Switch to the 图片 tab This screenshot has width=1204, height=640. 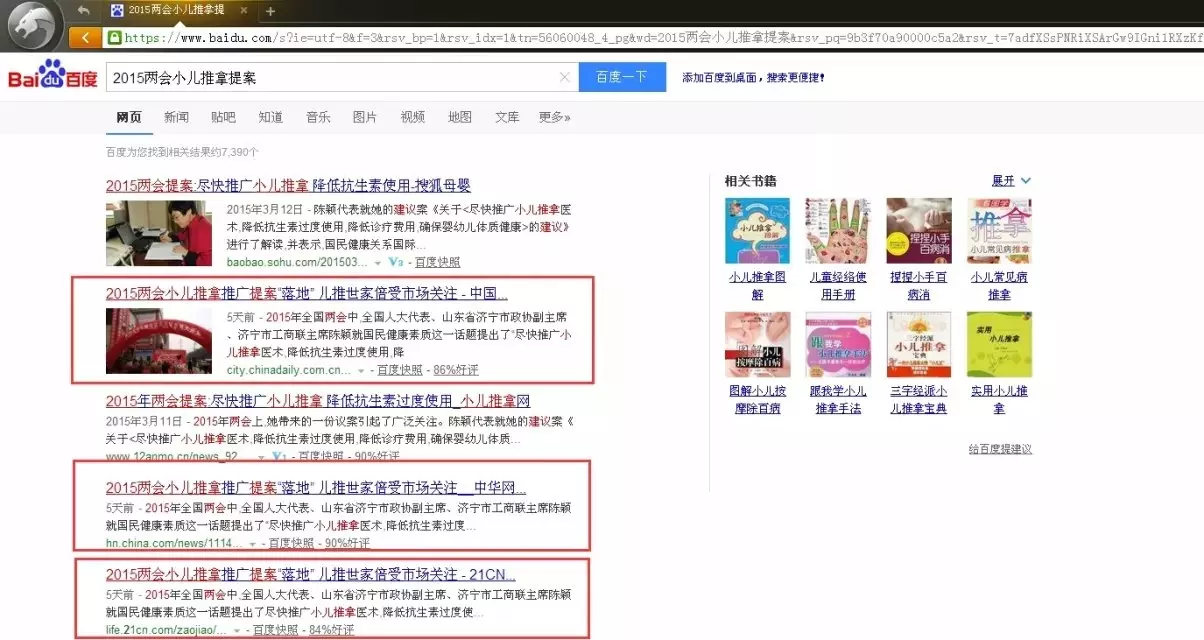[364, 117]
